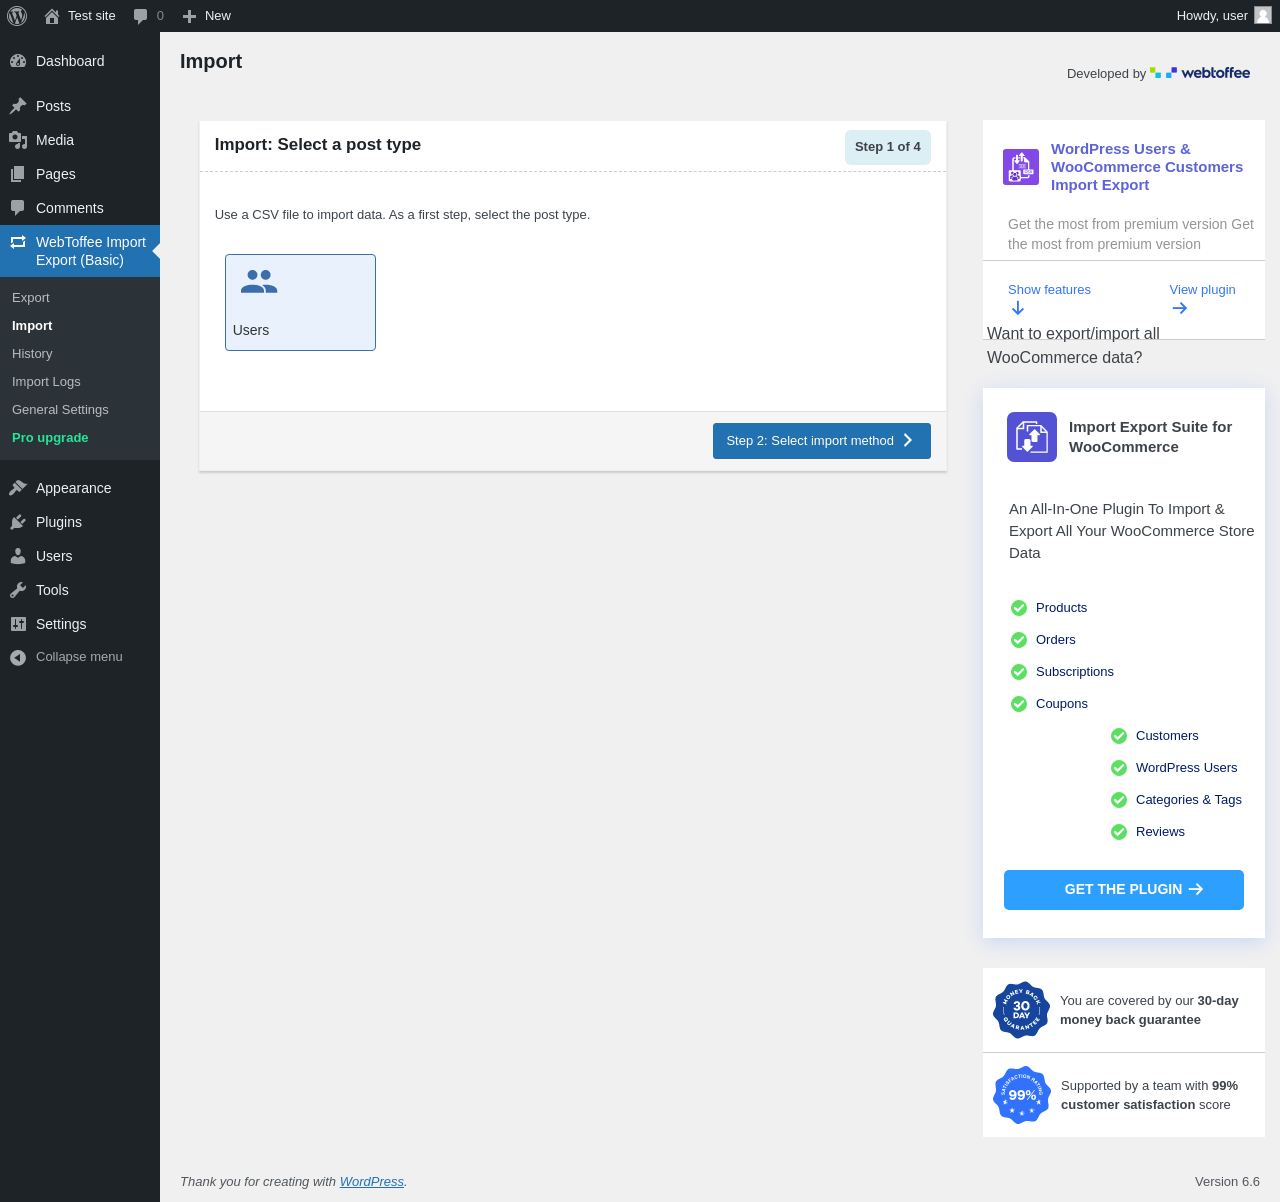Viewport: 1280px width, 1202px height.
Task: Select the Users post type card
Action: coord(300,302)
